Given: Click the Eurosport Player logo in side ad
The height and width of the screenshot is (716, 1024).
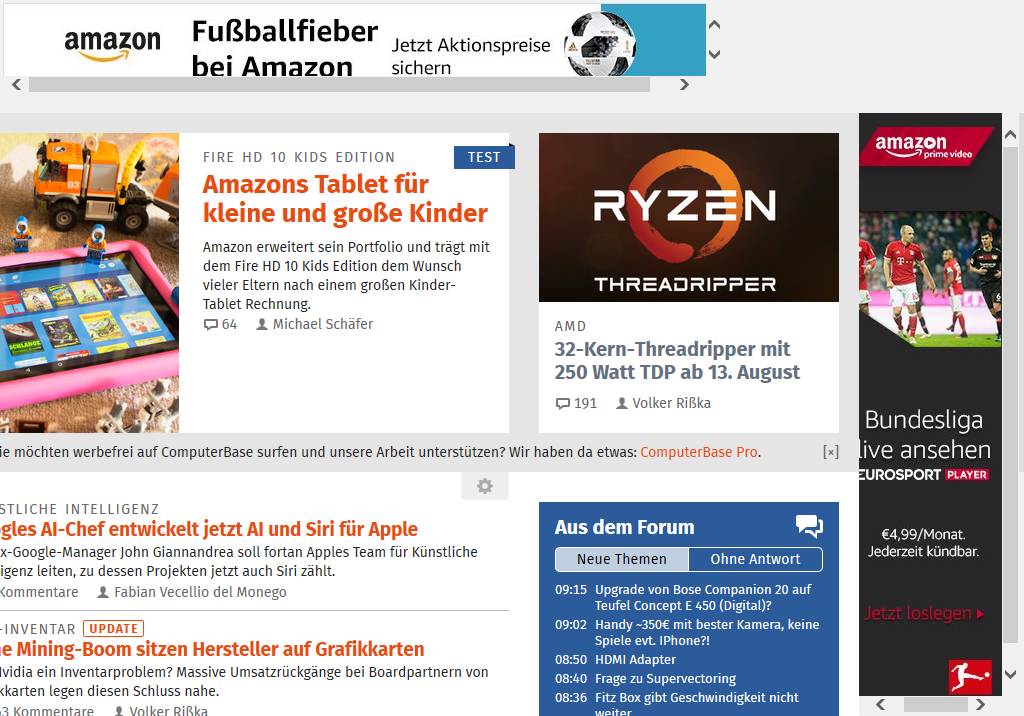Looking at the screenshot, I should pos(923,475).
